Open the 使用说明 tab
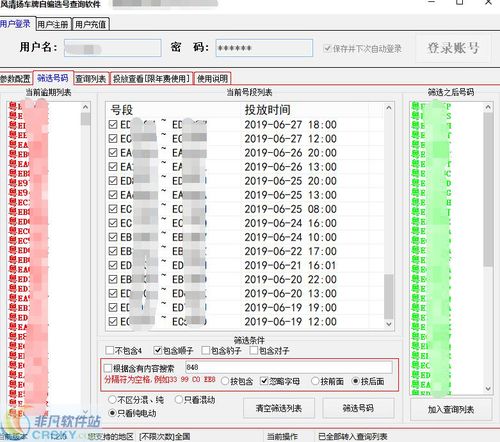Screen dimensions: 500x442 [212, 79]
